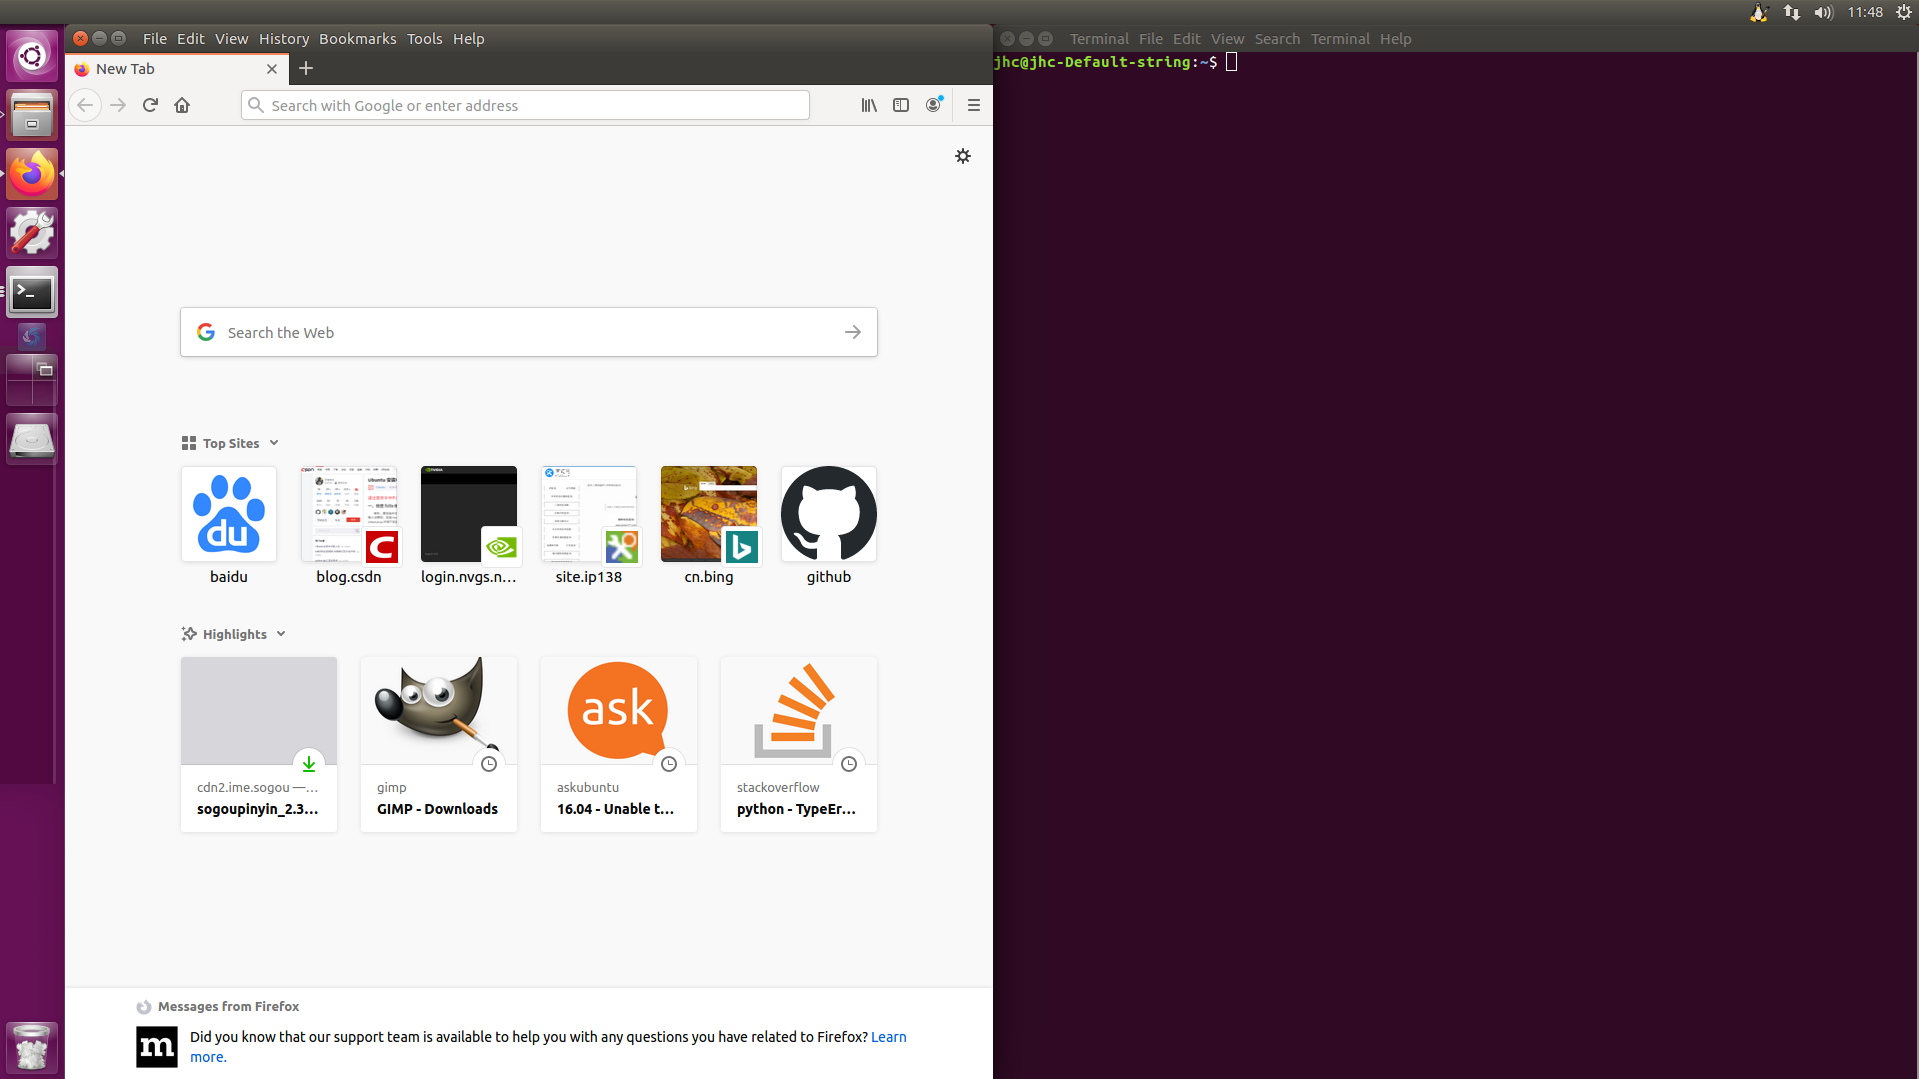Click the Learn more link
Image resolution: width=1919 pixels, height=1079 pixels.
(888, 1036)
